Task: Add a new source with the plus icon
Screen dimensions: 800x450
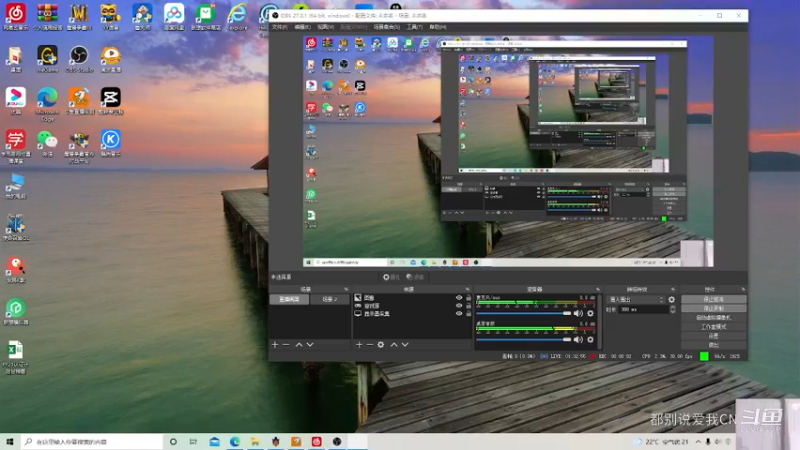Action: point(359,345)
